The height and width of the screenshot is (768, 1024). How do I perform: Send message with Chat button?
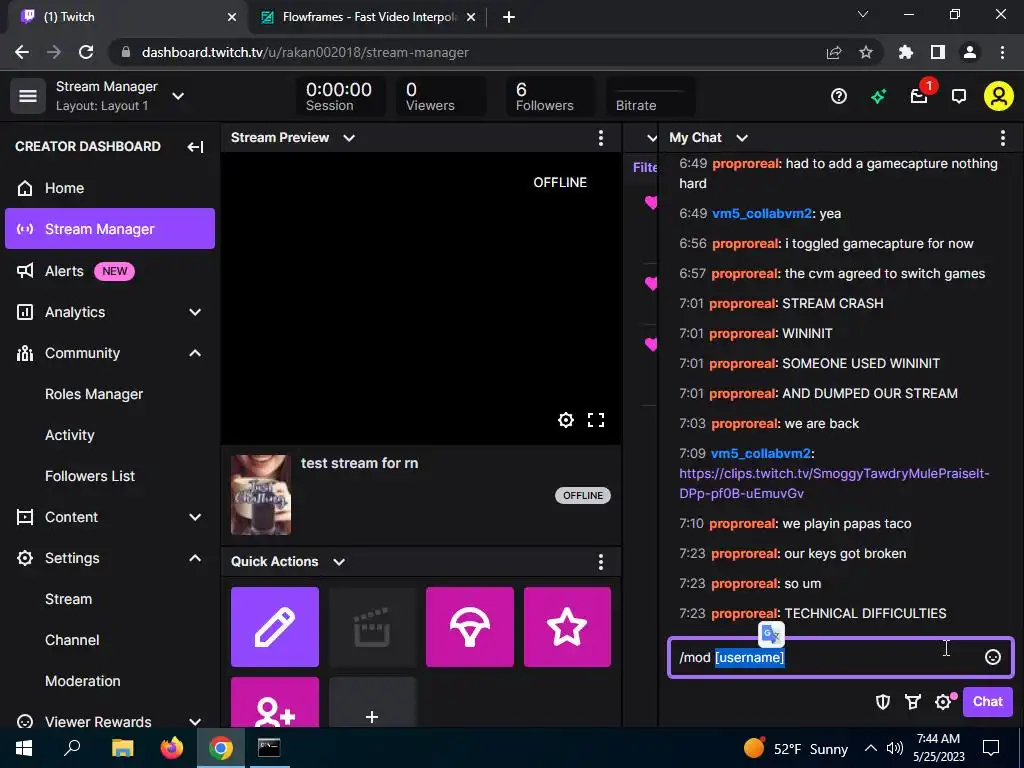pos(987,701)
